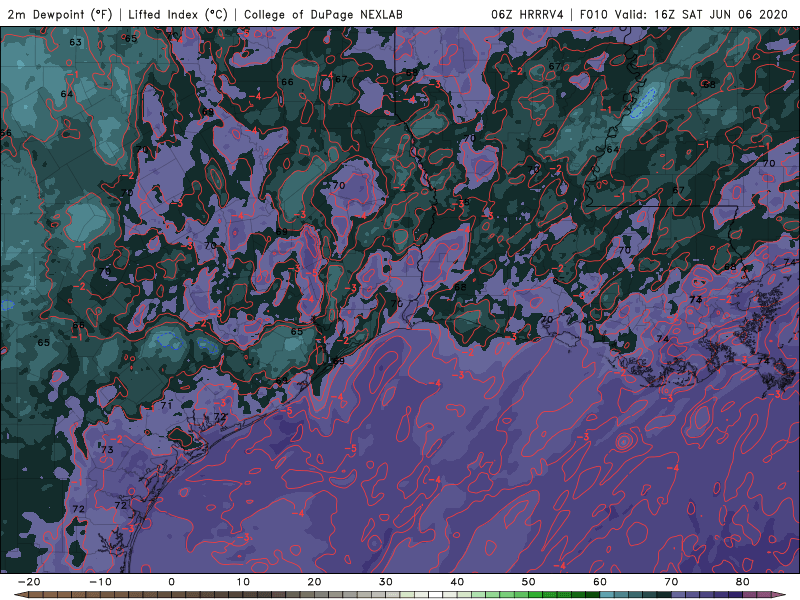This screenshot has height=600, width=800.
Task: Click the "Lifted Index (°C)" title text
Action: point(178,14)
